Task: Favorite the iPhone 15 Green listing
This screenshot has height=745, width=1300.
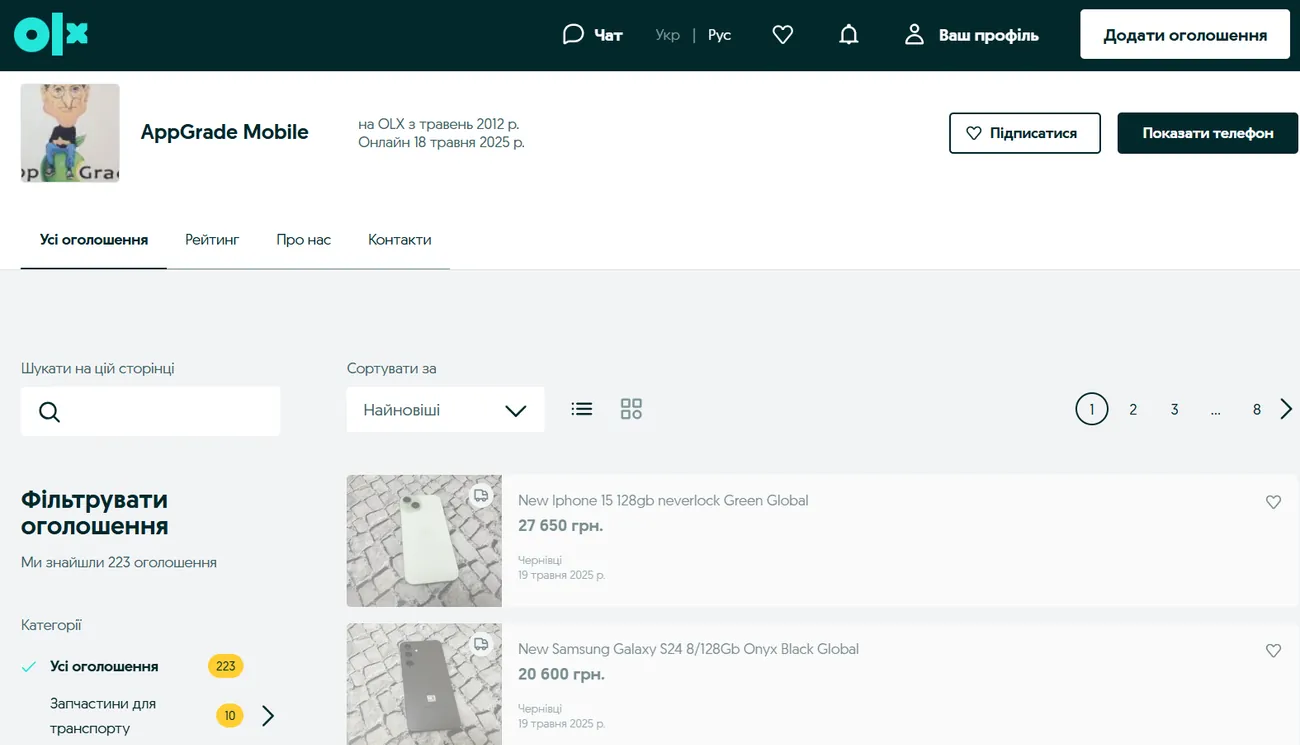Action: [1273, 502]
